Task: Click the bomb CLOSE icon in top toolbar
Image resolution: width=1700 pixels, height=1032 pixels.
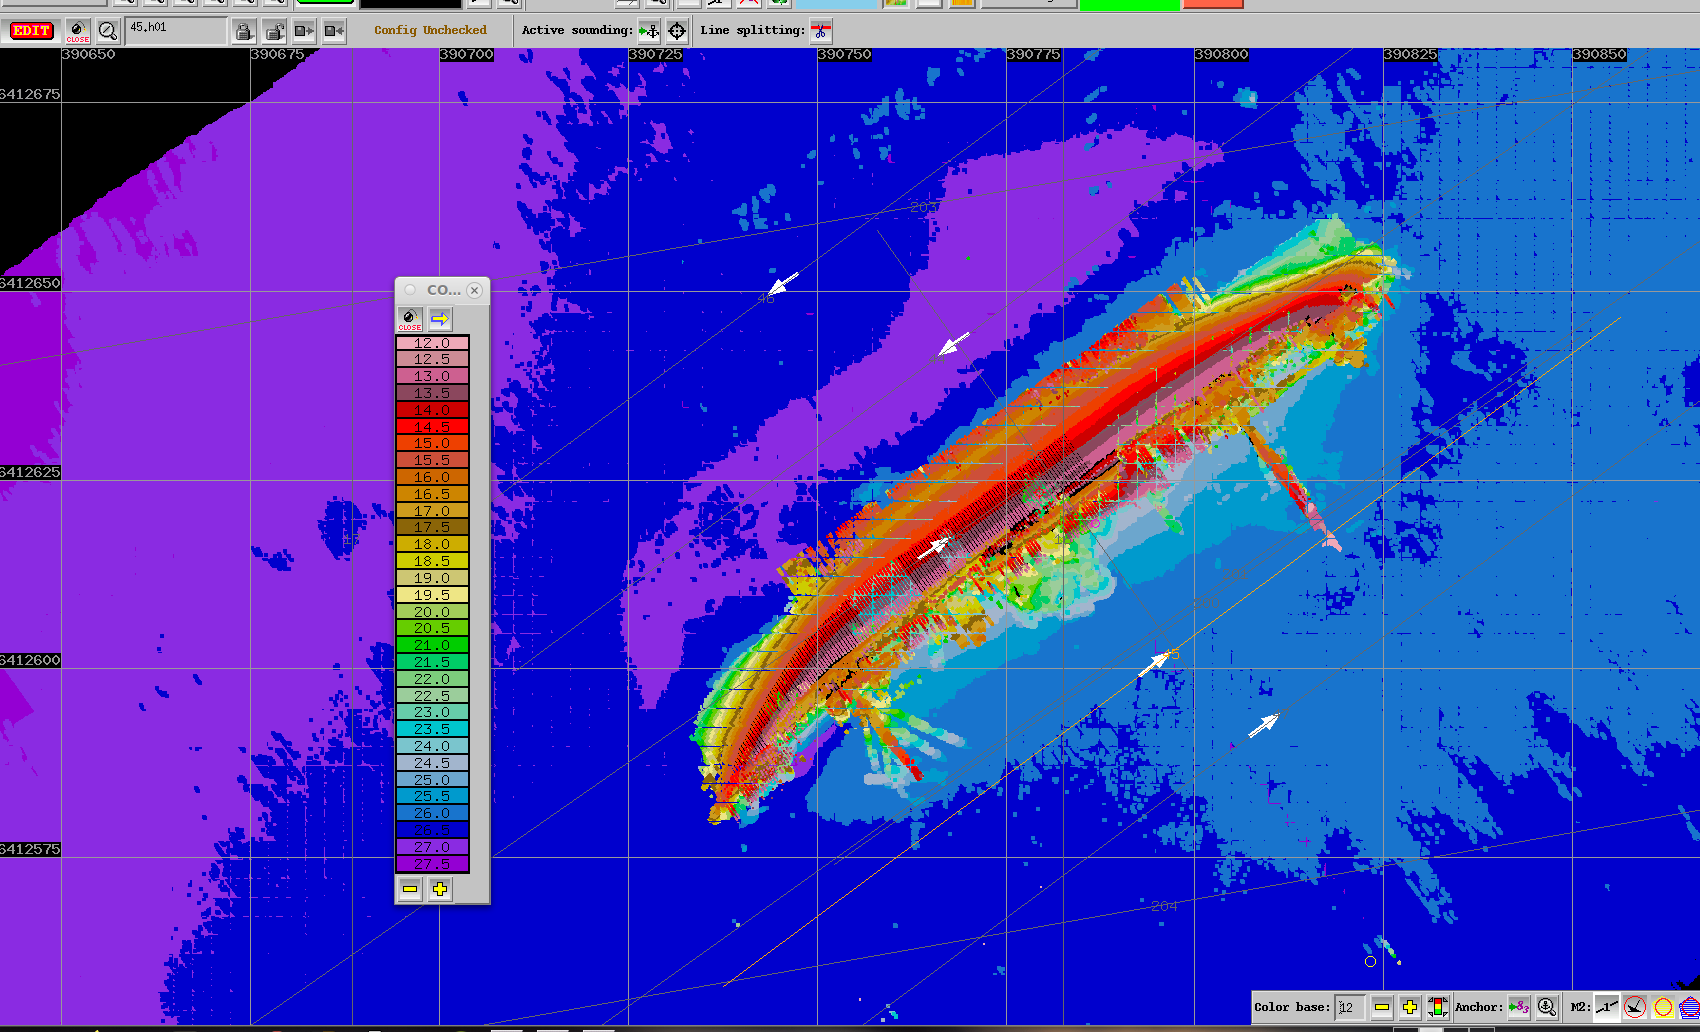Action: coord(78,31)
